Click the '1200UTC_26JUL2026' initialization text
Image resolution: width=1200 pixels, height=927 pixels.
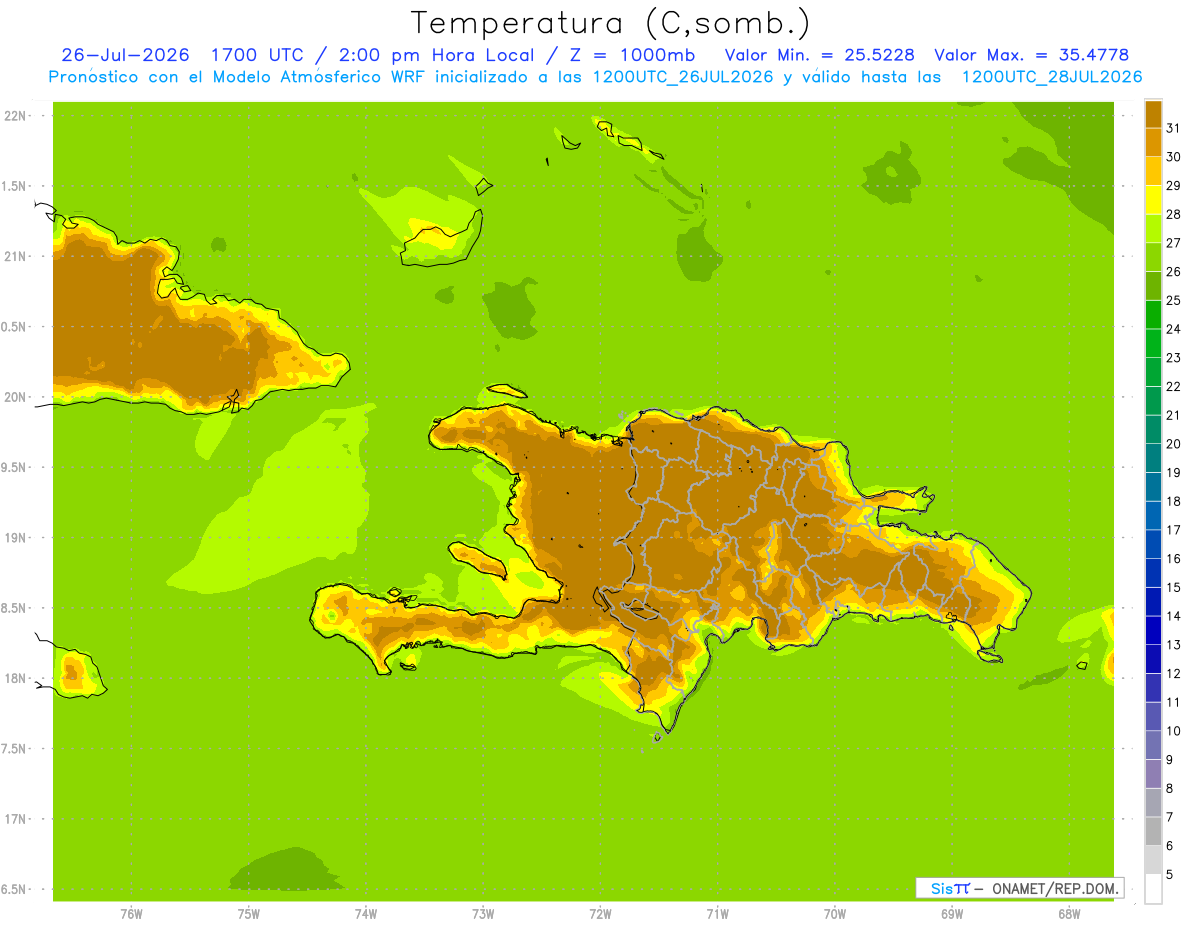click(x=682, y=77)
